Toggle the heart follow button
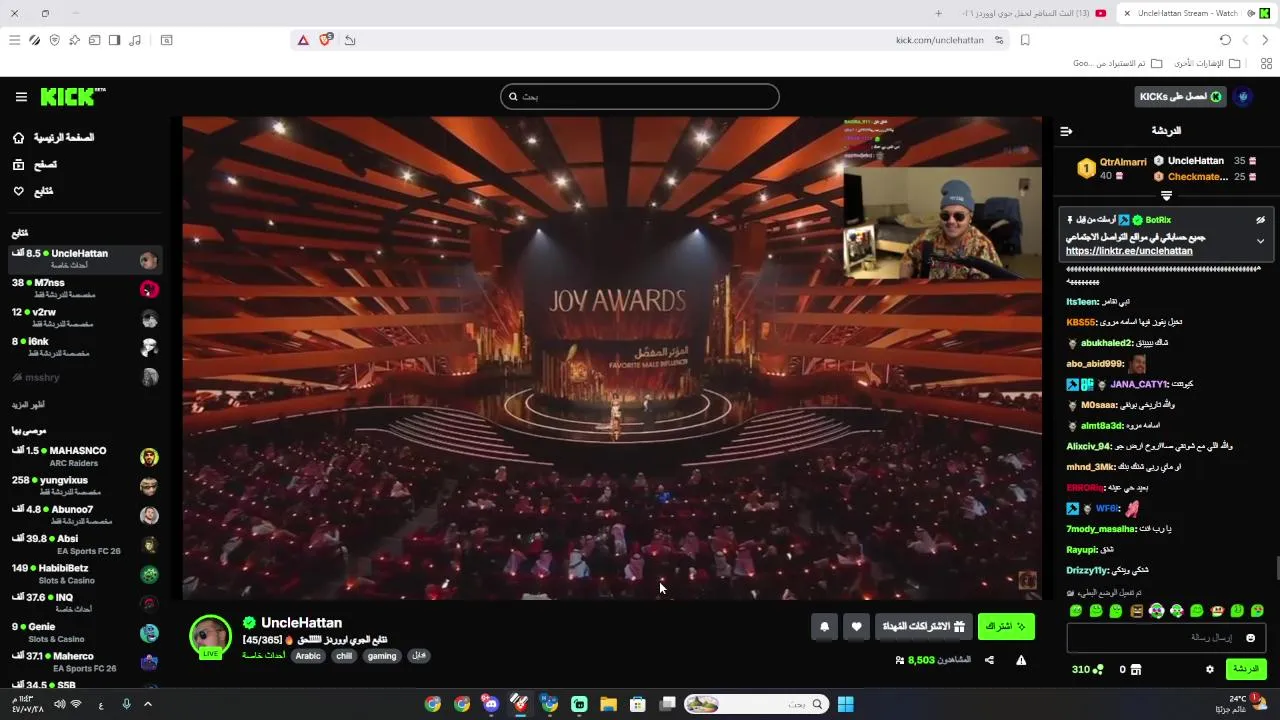This screenshot has width=1280, height=720. [x=856, y=627]
